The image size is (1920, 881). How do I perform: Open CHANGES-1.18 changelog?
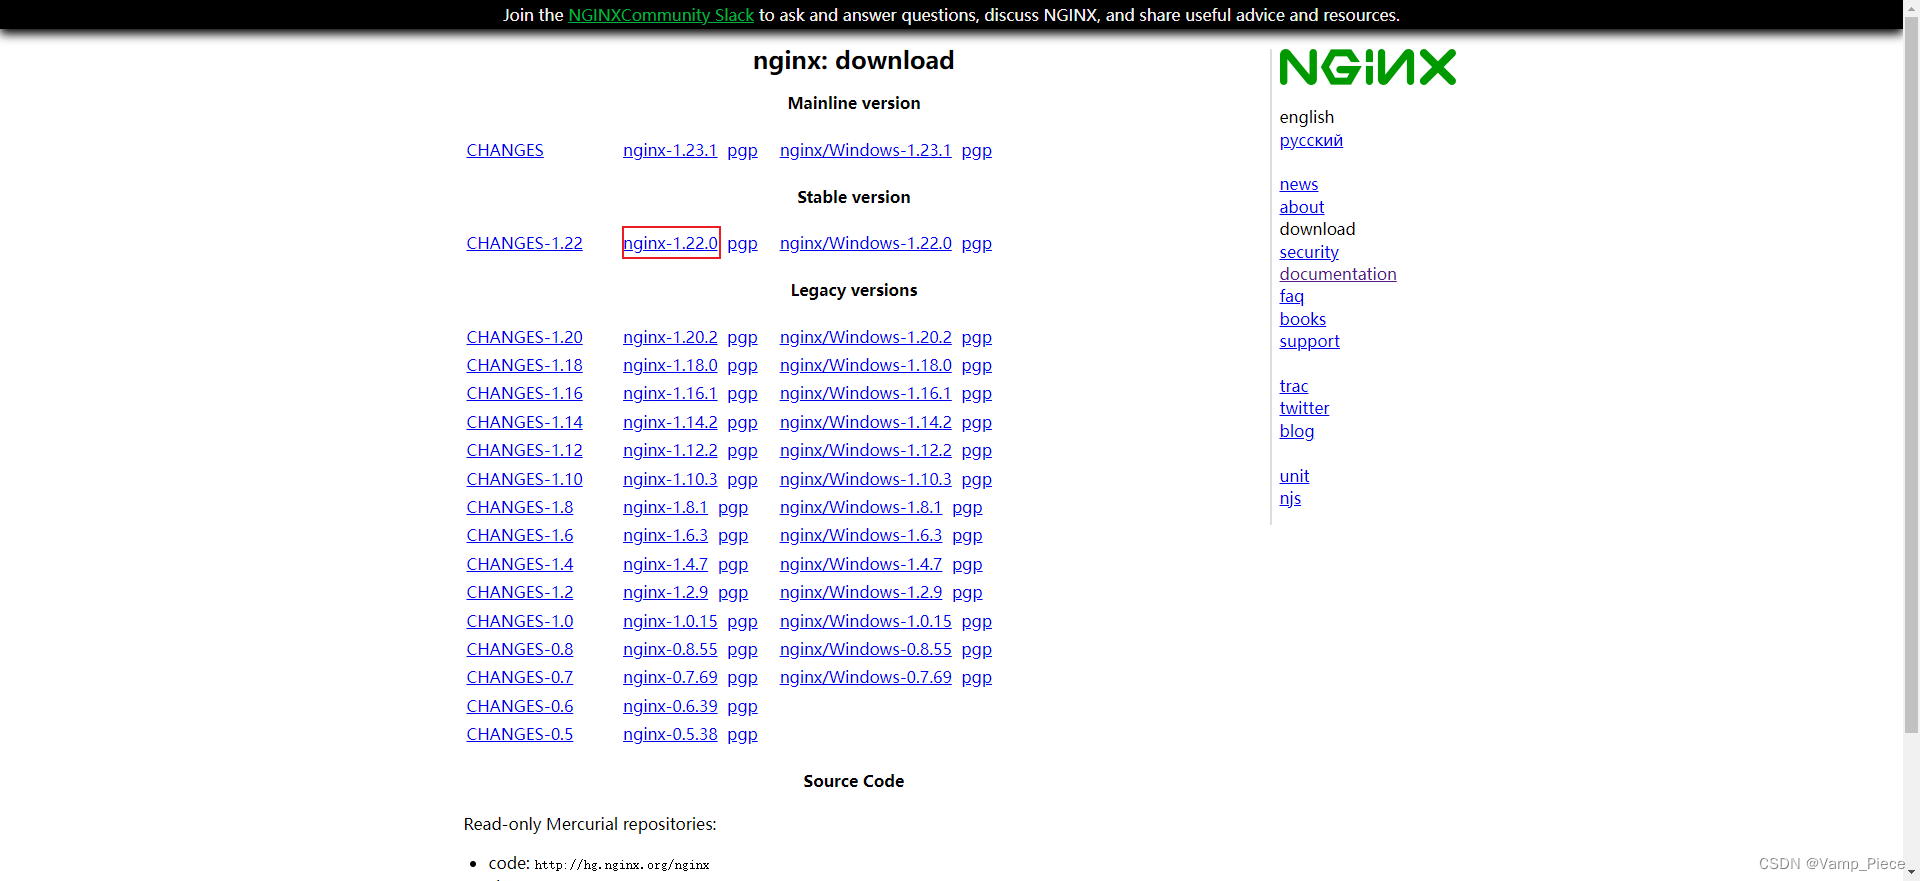point(524,365)
